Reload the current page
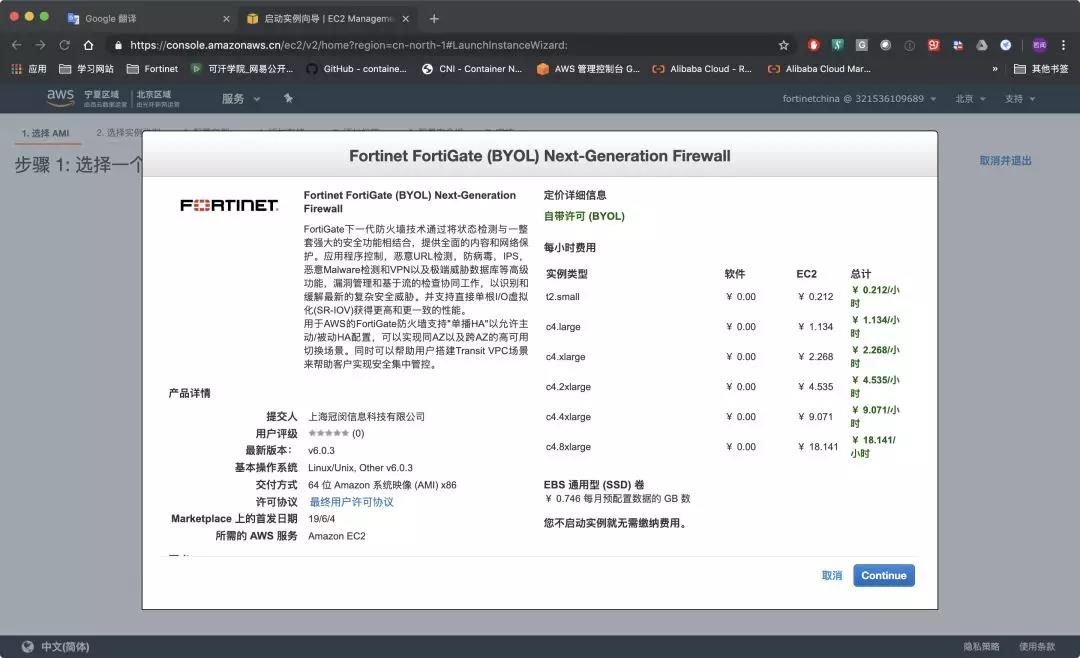Viewport: 1080px width, 658px height. click(x=64, y=45)
